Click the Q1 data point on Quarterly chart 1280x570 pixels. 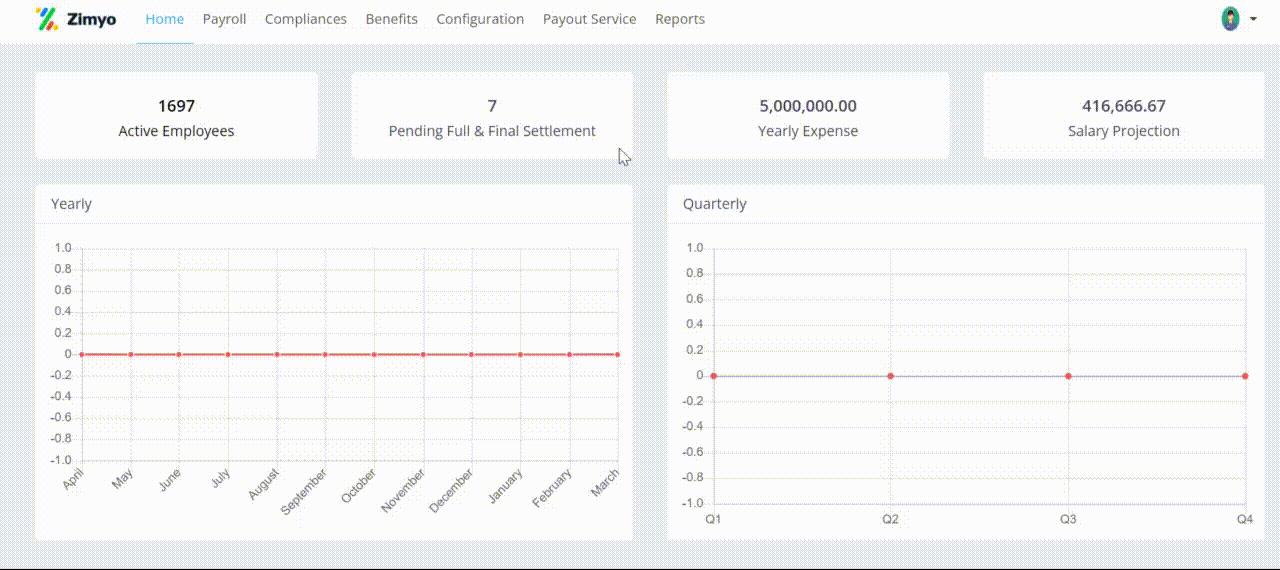pyautogui.click(x=713, y=376)
